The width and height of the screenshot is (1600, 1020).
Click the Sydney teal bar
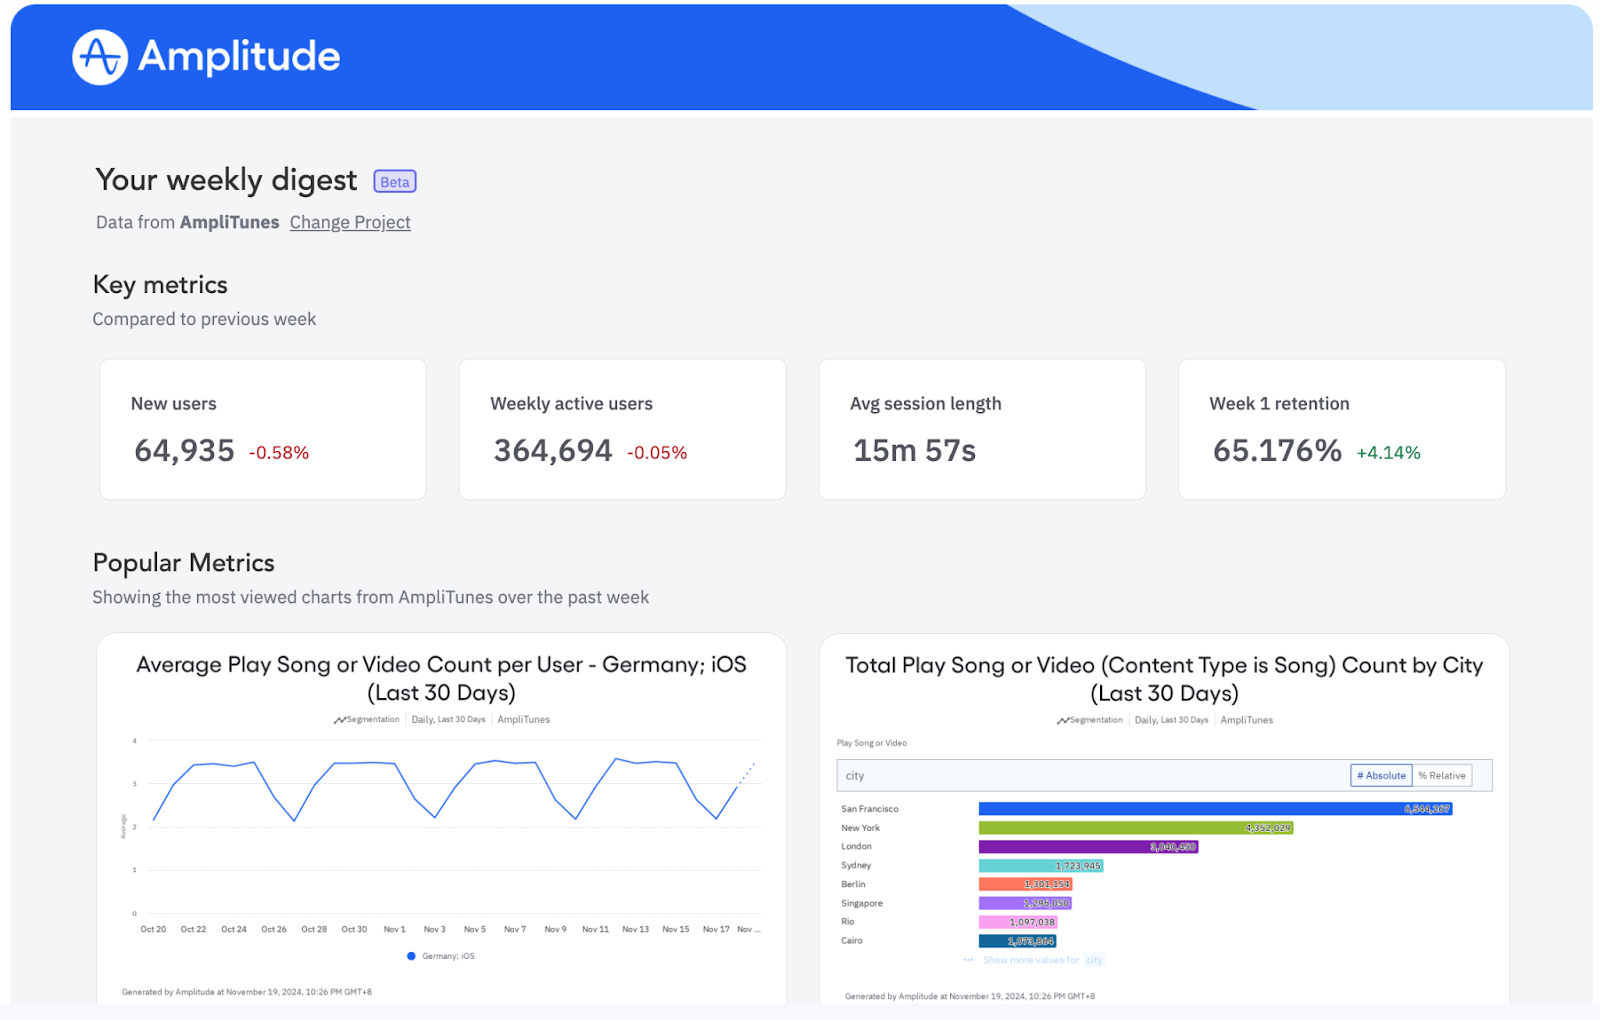click(x=1041, y=866)
